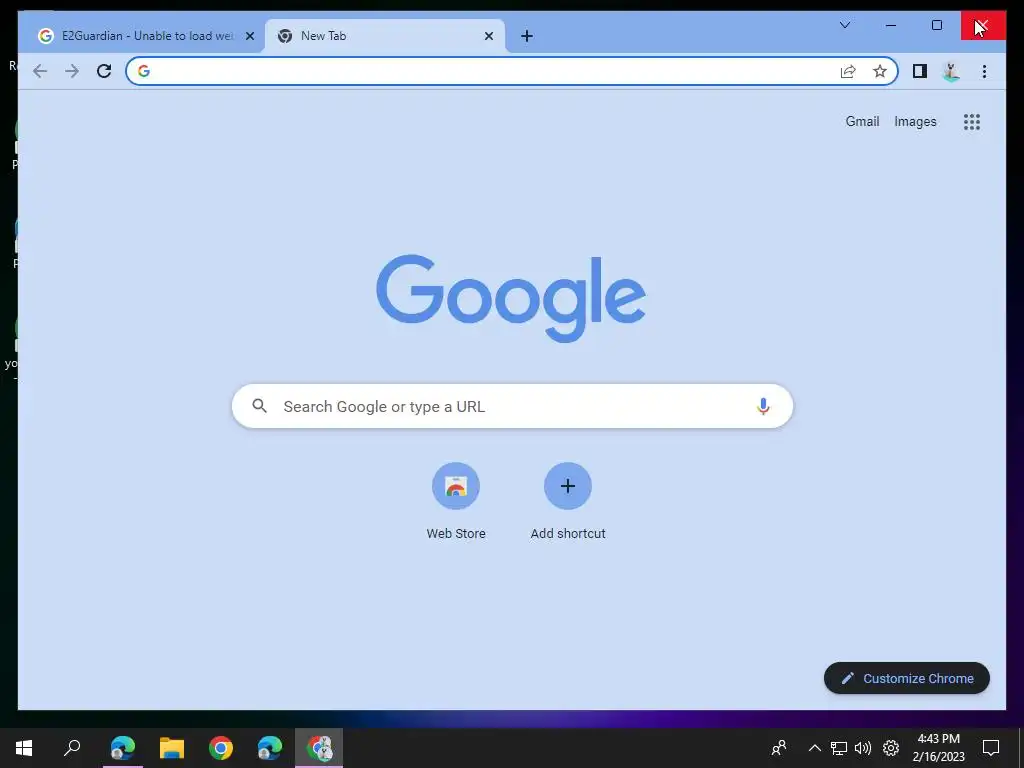Share this page icon in address bar
Image resolution: width=1024 pixels, height=768 pixels.
pos(848,71)
